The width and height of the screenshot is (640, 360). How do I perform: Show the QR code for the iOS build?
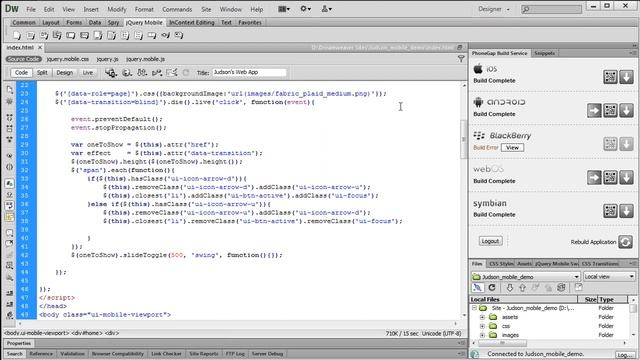[x=610, y=77]
